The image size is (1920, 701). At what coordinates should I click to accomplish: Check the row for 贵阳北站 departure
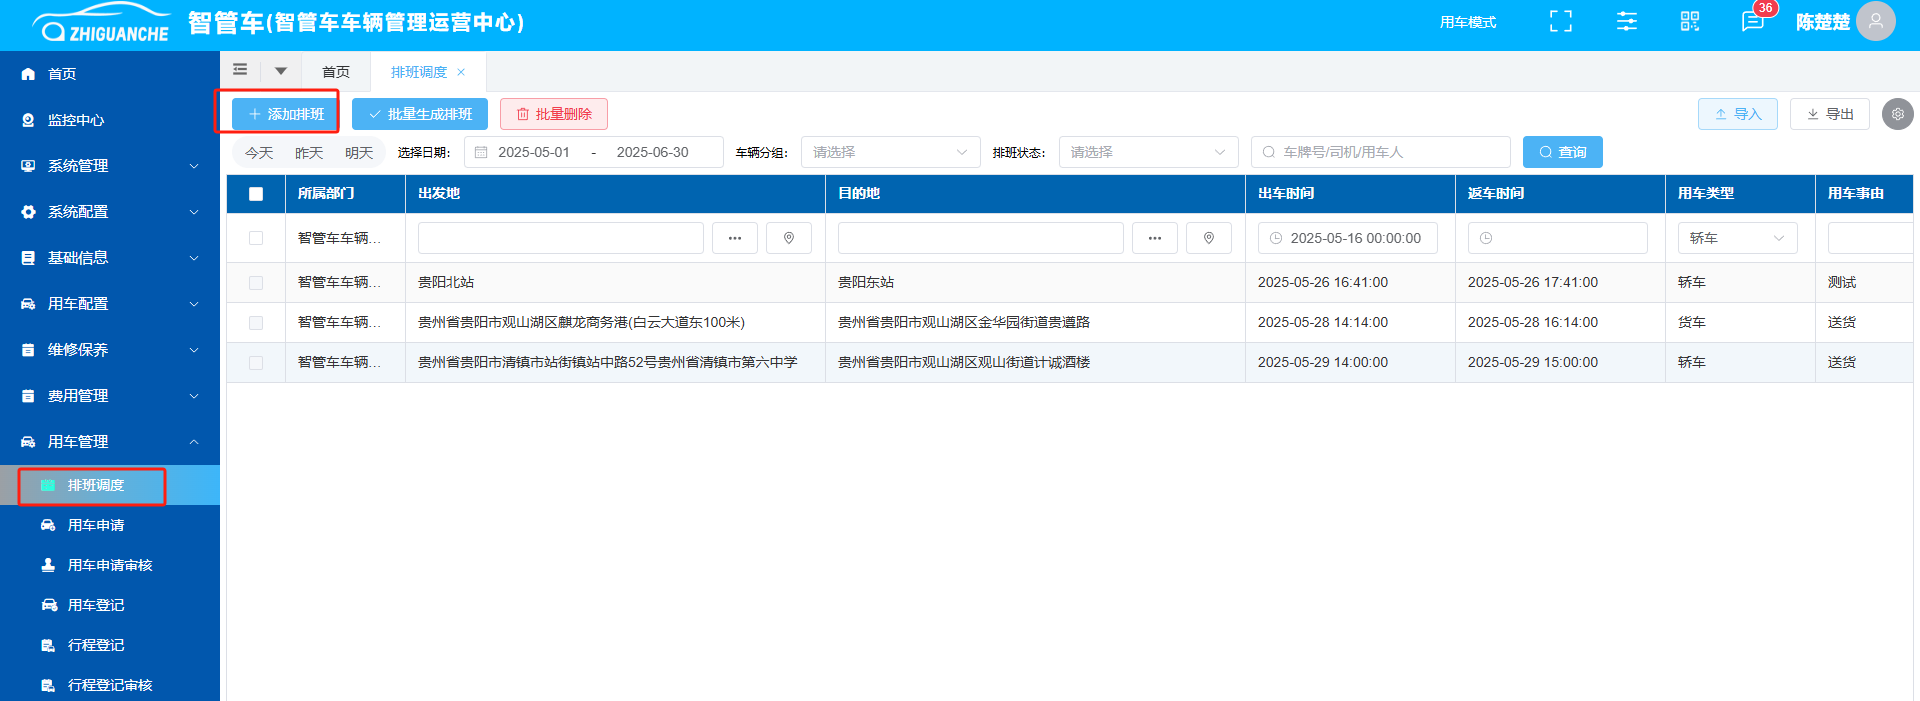256,283
